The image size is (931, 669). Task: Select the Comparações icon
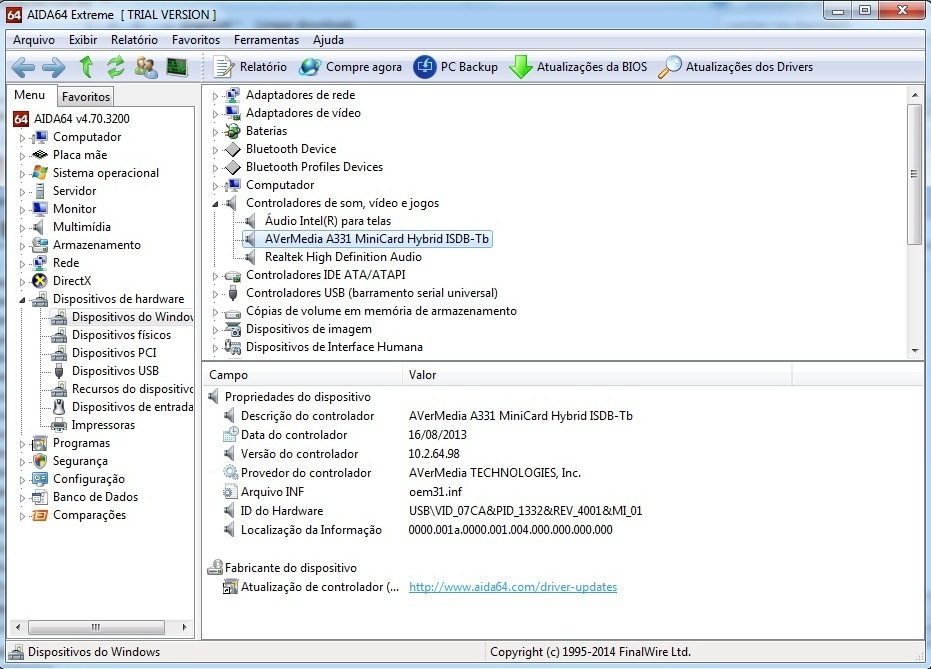(40, 515)
